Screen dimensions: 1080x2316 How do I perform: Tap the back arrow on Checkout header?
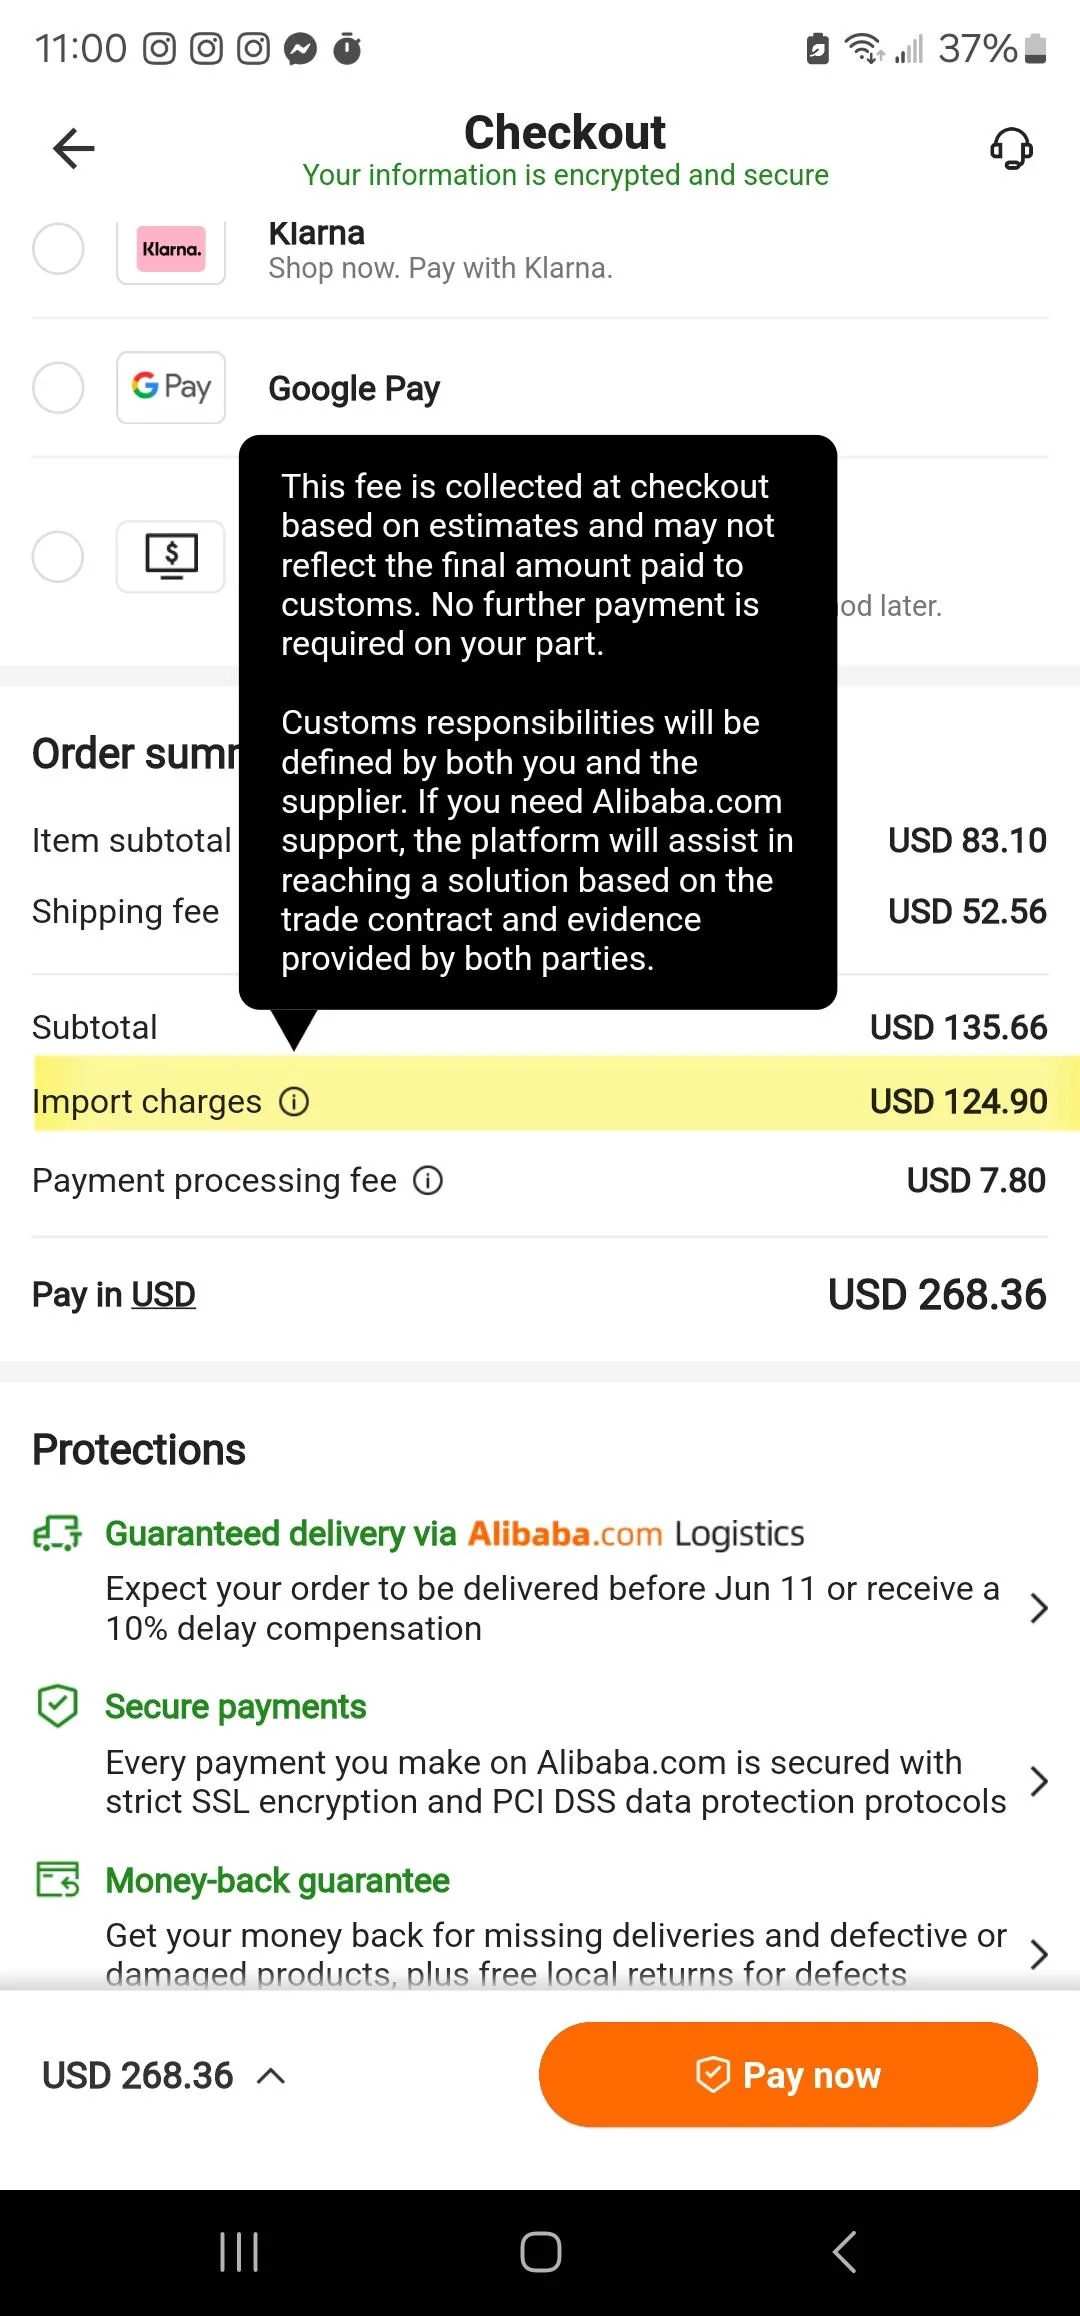[x=71, y=148]
